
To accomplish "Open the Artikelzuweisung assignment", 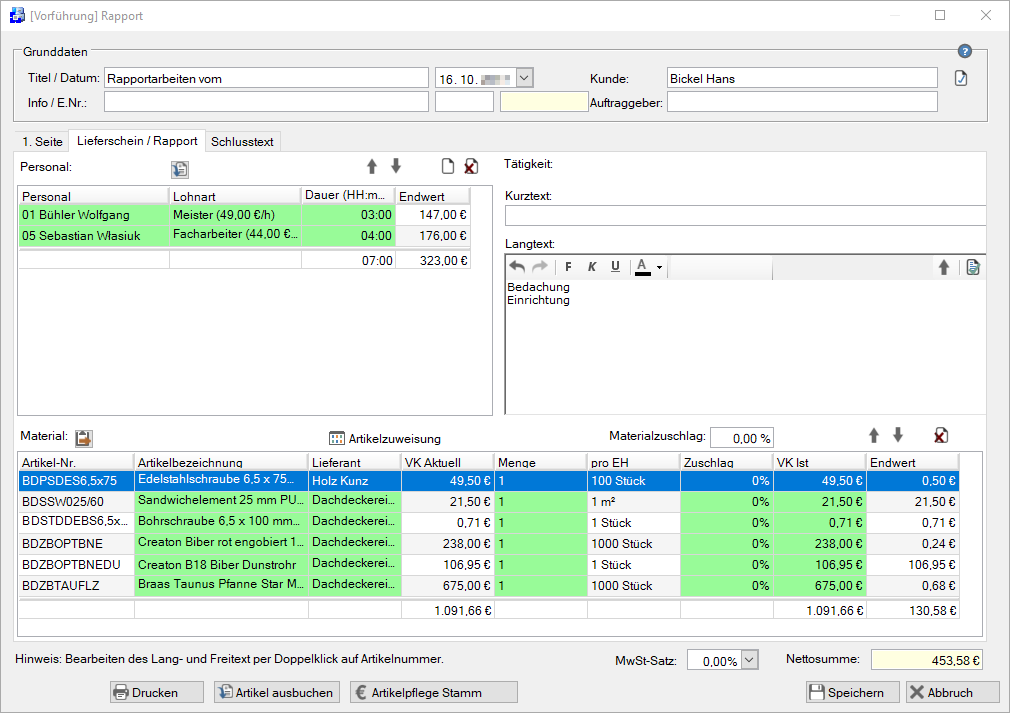I will pyautogui.click(x=385, y=439).
